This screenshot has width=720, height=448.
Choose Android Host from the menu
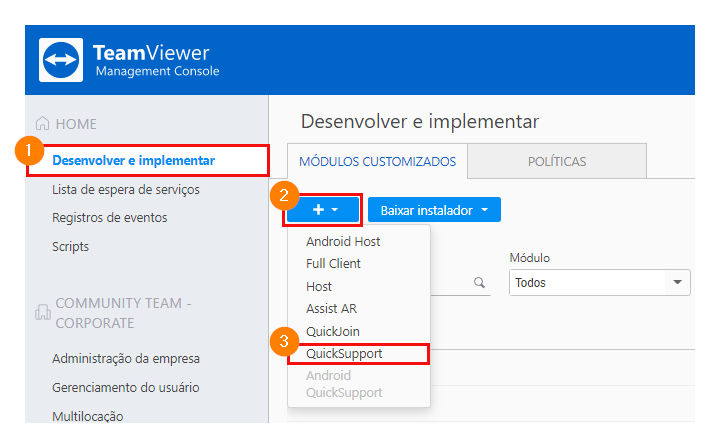point(343,241)
